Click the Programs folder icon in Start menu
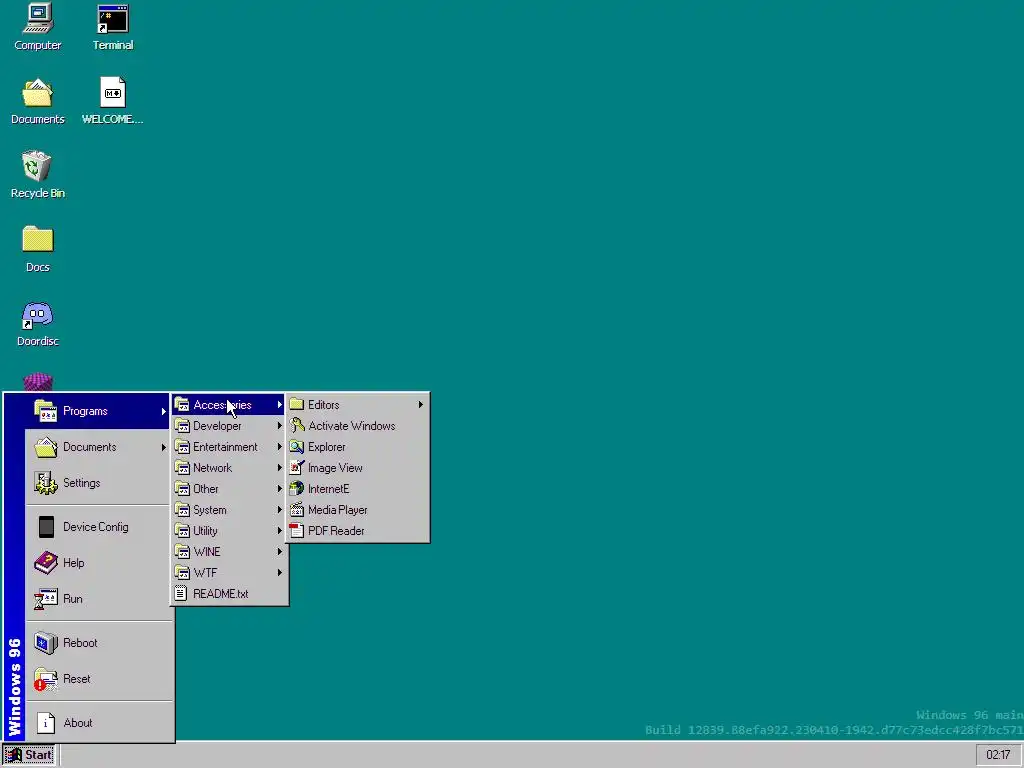This screenshot has height=768, width=1024. pyautogui.click(x=46, y=411)
